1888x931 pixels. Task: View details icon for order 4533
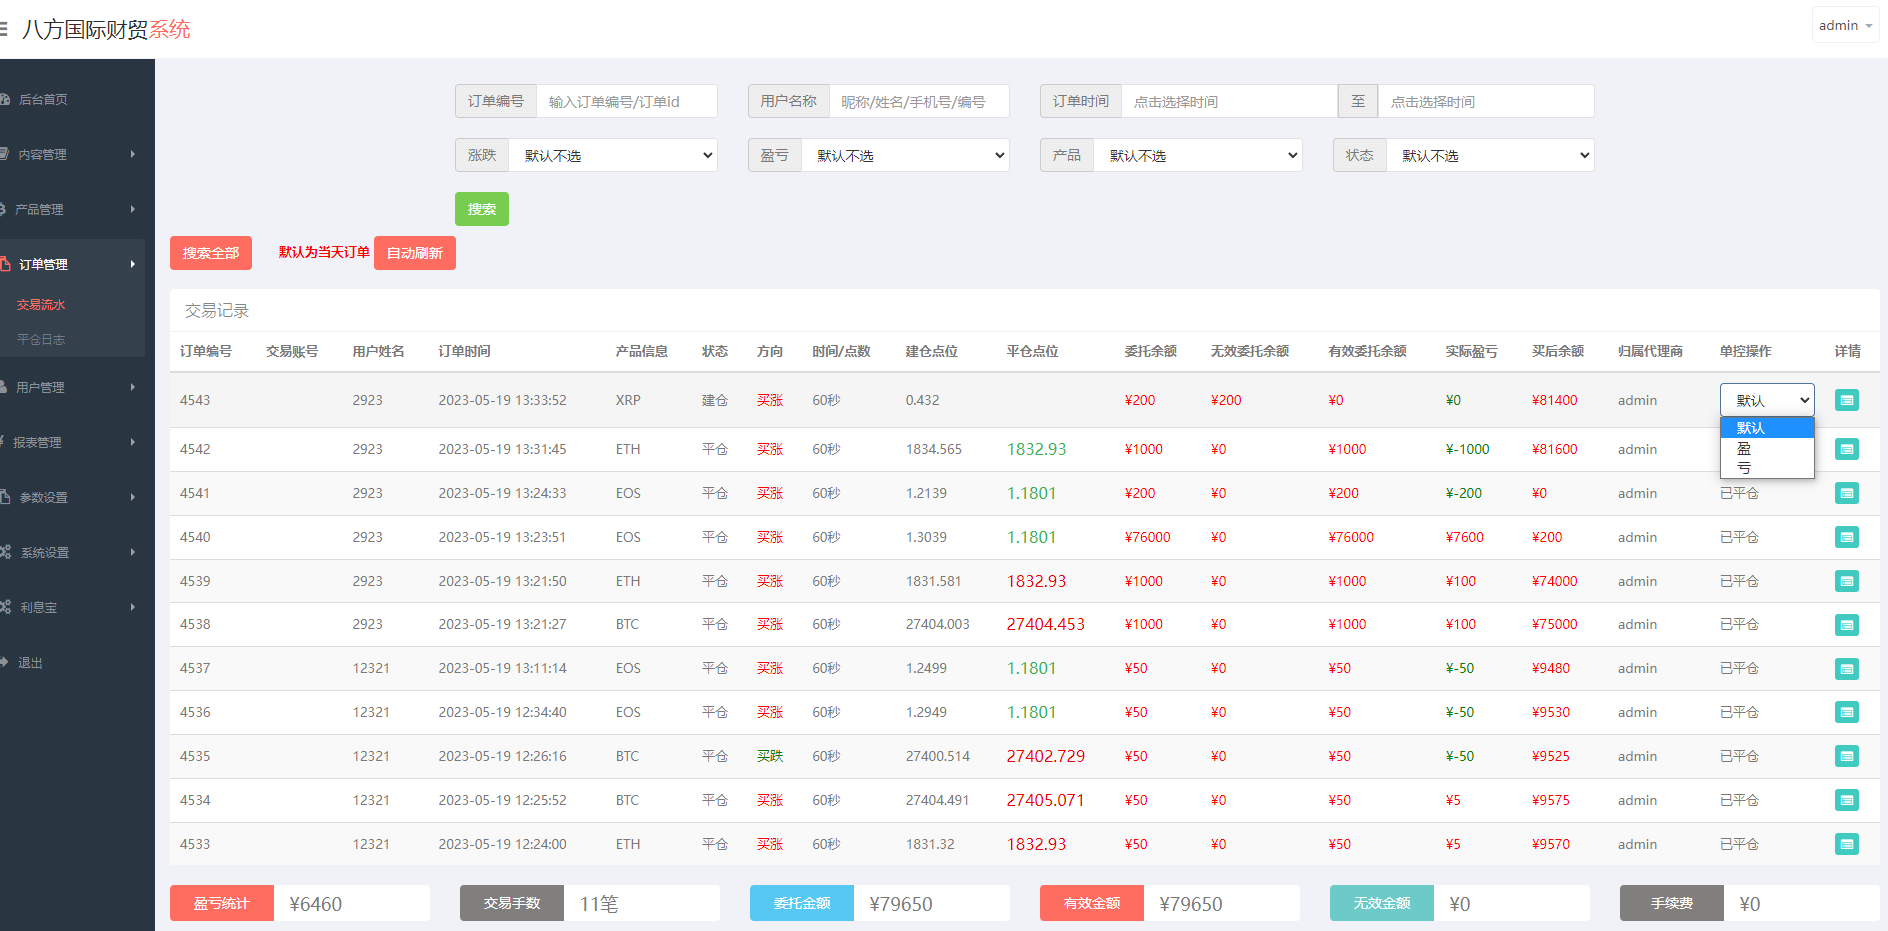click(x=1846, y=844)
